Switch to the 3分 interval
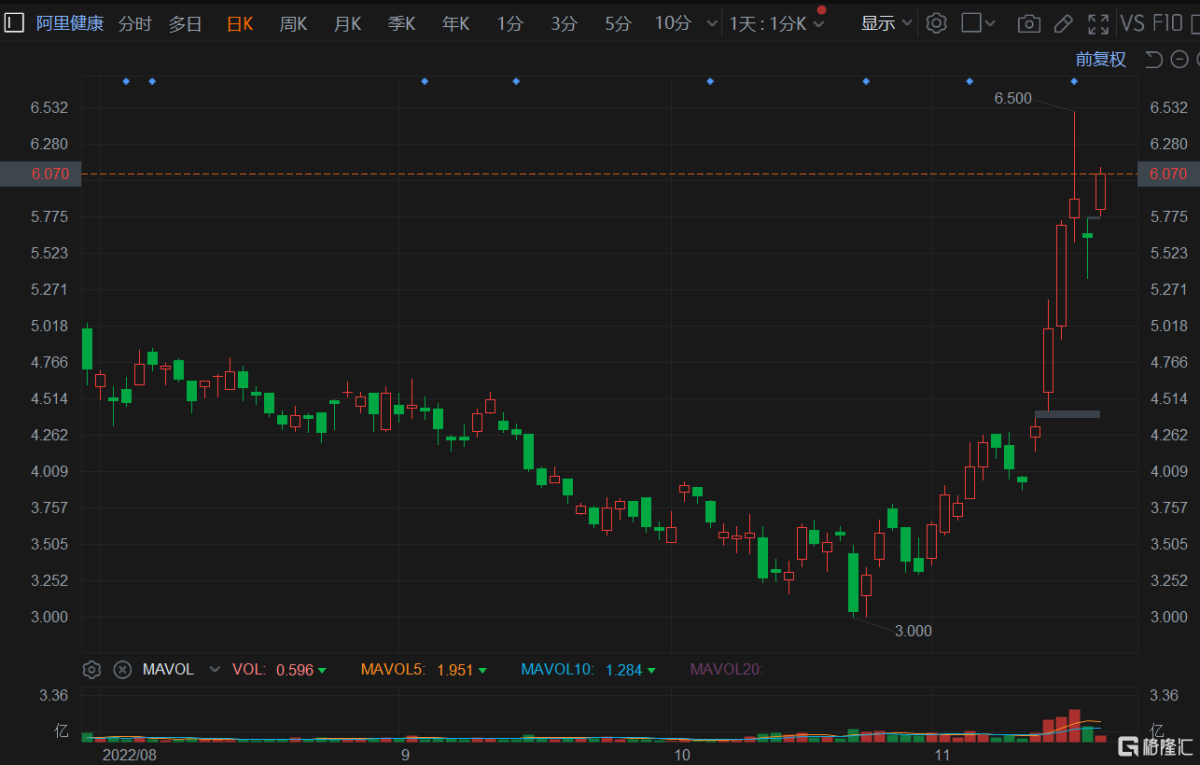This screenshot has height=765, width=1200. pos(564,23)
